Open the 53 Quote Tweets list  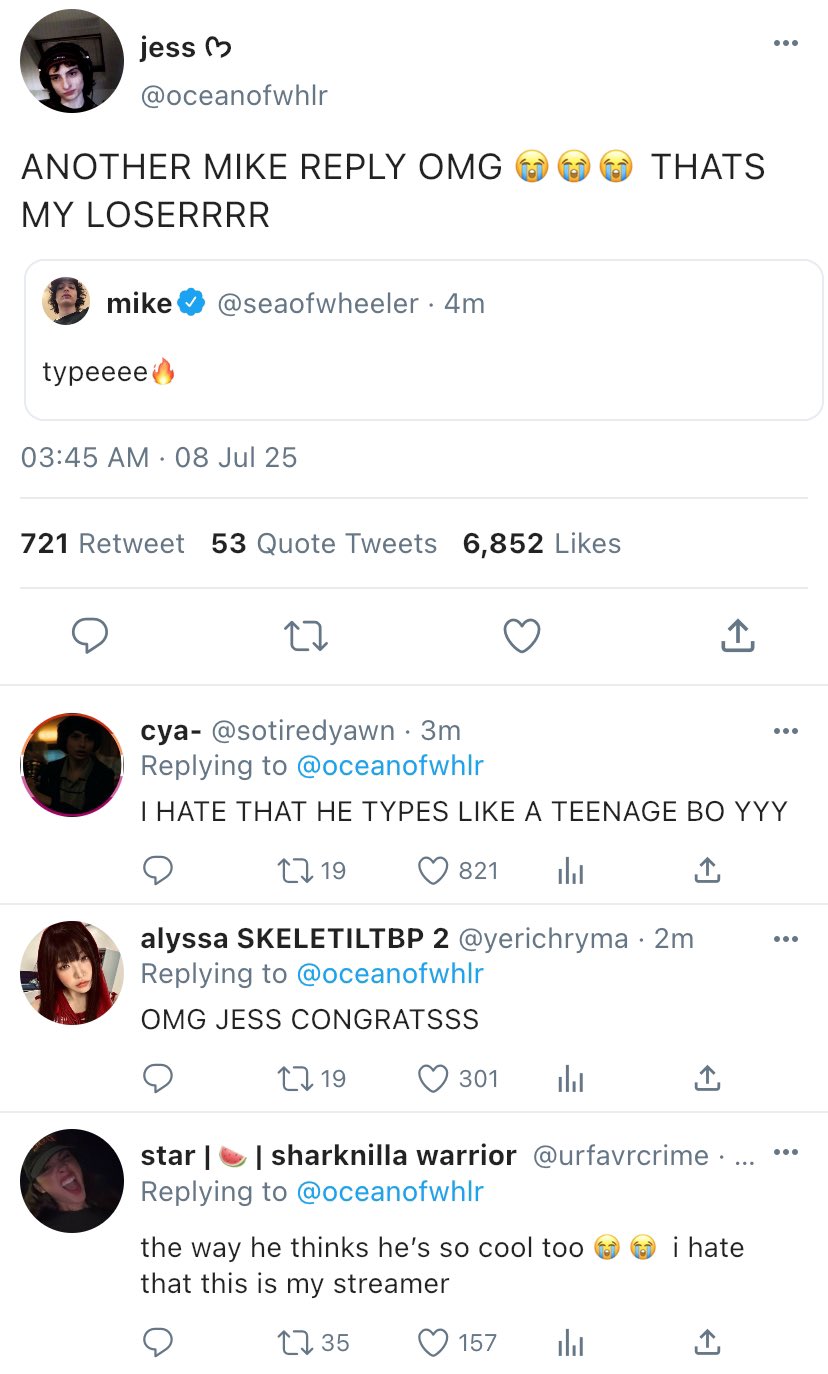(x=324, y=543)
